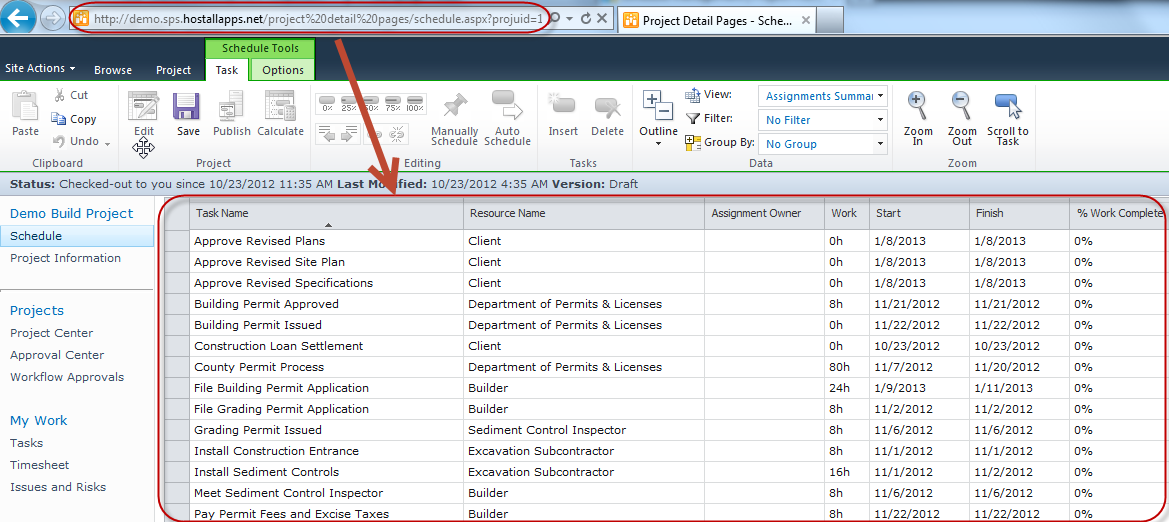Mark task as 0% complete
Image resolution: width=1169 pixels, height=522 pixels.
click(327, 103)
